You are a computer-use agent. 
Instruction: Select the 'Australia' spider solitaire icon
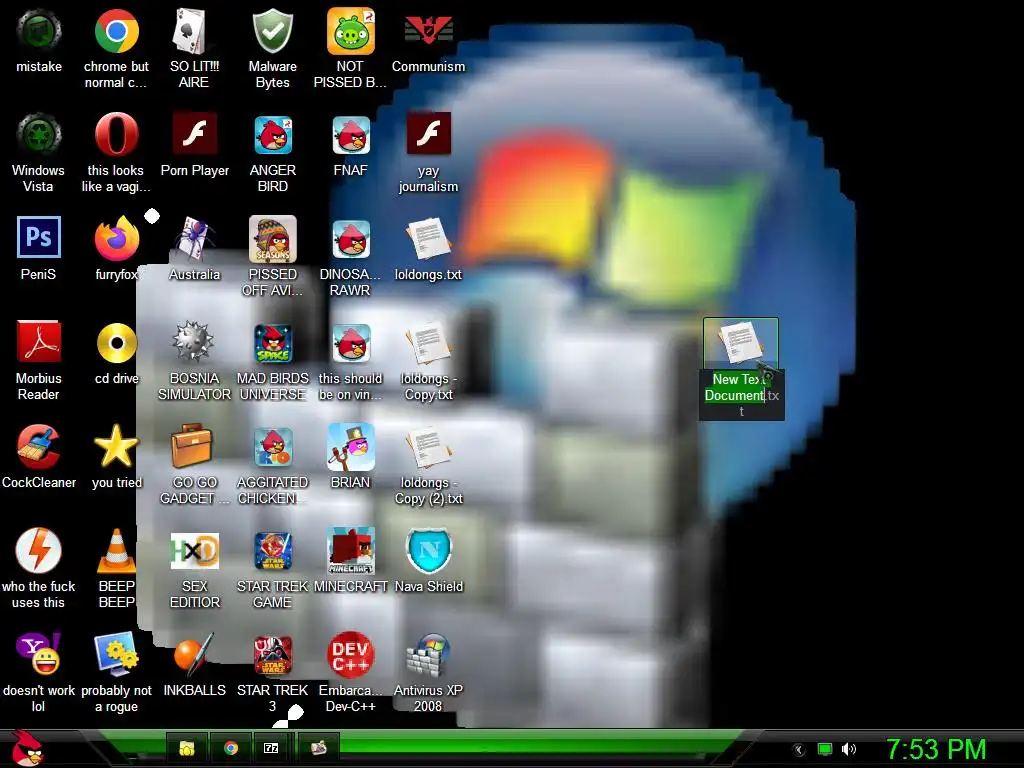pos(194,238)
